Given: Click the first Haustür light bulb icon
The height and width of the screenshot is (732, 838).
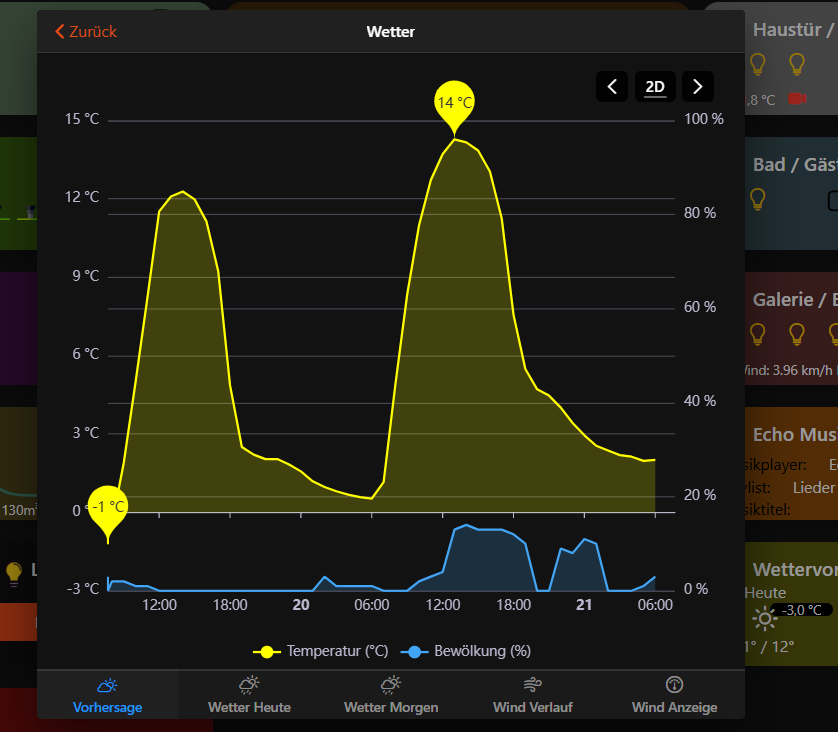Looking at the screenshot, I should click(x=757, y=63).
